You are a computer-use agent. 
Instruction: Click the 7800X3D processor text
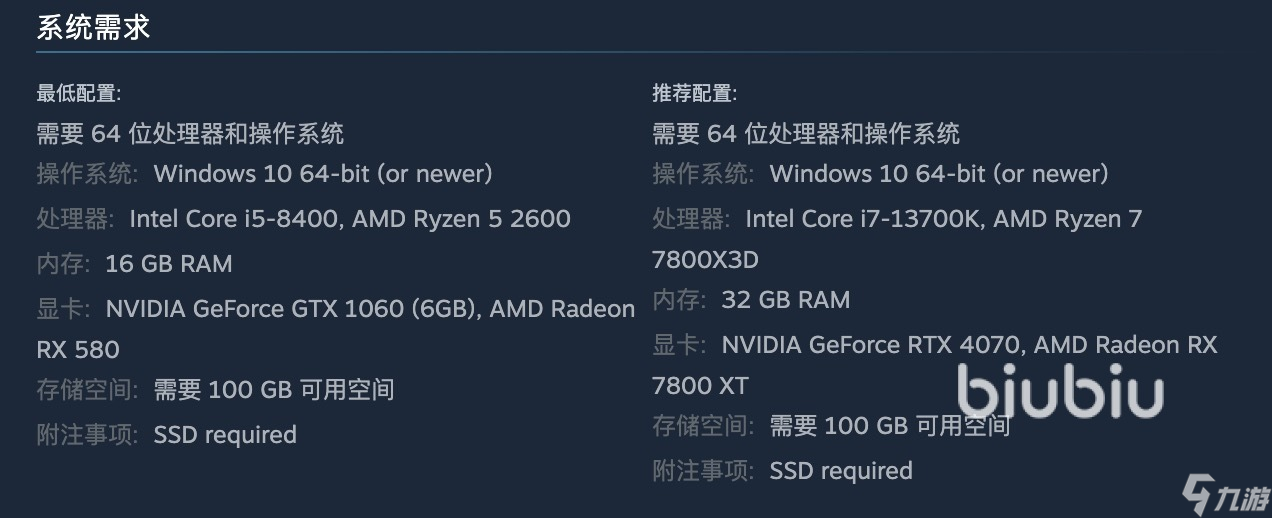tap(706, 260)
